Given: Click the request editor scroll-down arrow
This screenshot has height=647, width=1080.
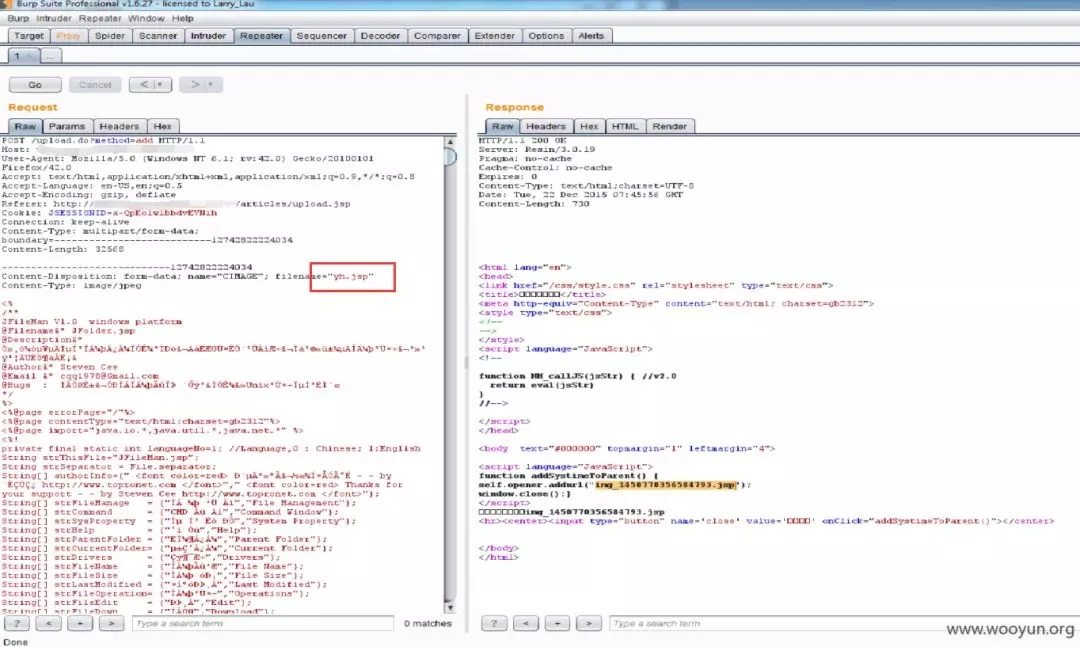Looking at the screenshot, I should tap(450, 607).
